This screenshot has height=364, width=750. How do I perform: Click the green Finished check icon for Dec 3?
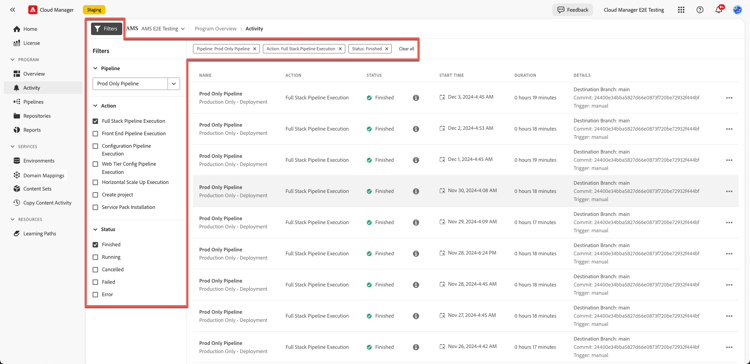pyautogui.click(x=369, y=98)
